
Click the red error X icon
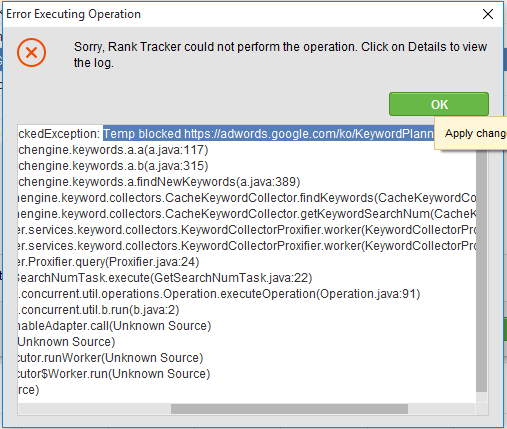click(x=32, y=52)
